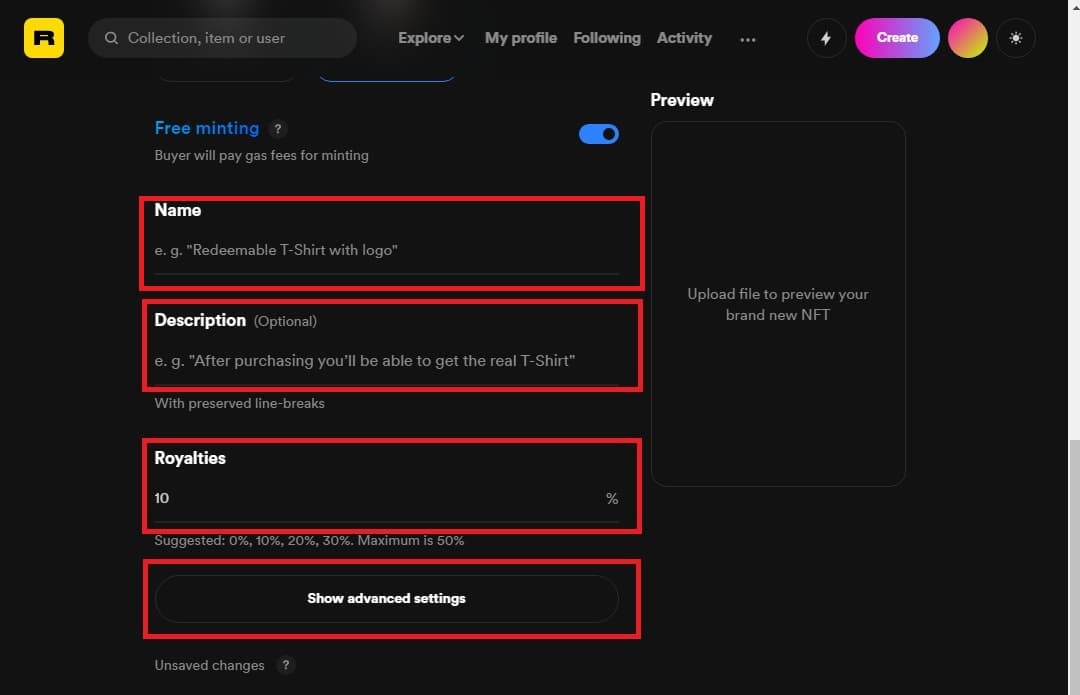Click the page vertical scrollbar
This screenshot has height=695, width=1080.
pos(1074,566)
